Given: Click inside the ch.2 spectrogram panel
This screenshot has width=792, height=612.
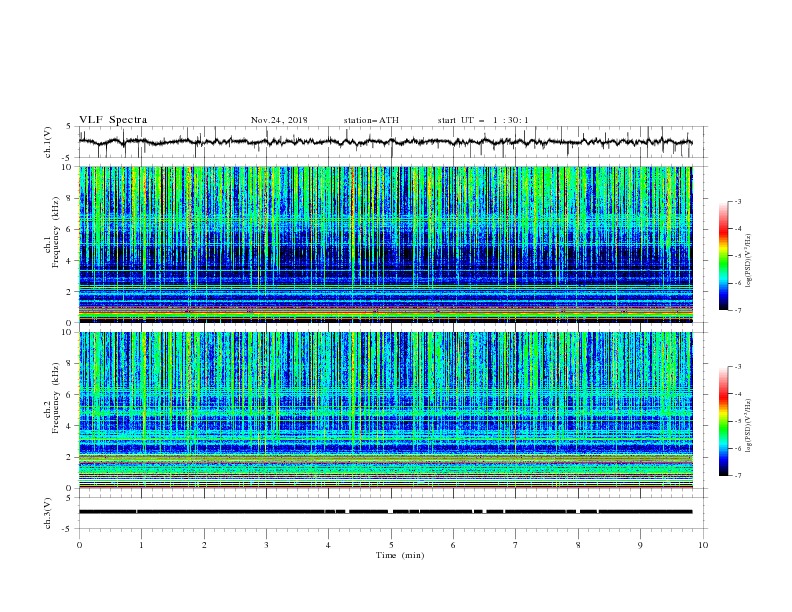Looking at the screenshot, I should pyautogui.click(x=386, y=410).
